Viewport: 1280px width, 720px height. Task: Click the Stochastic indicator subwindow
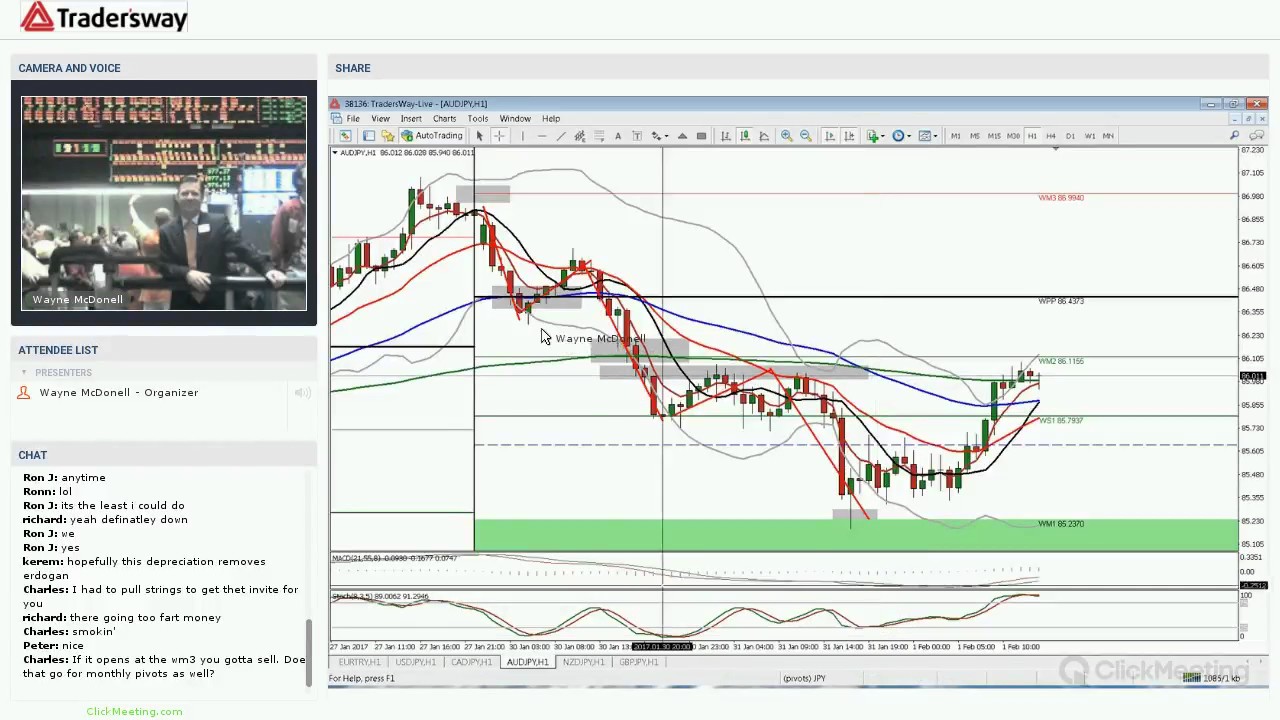(x=785, y=615)
